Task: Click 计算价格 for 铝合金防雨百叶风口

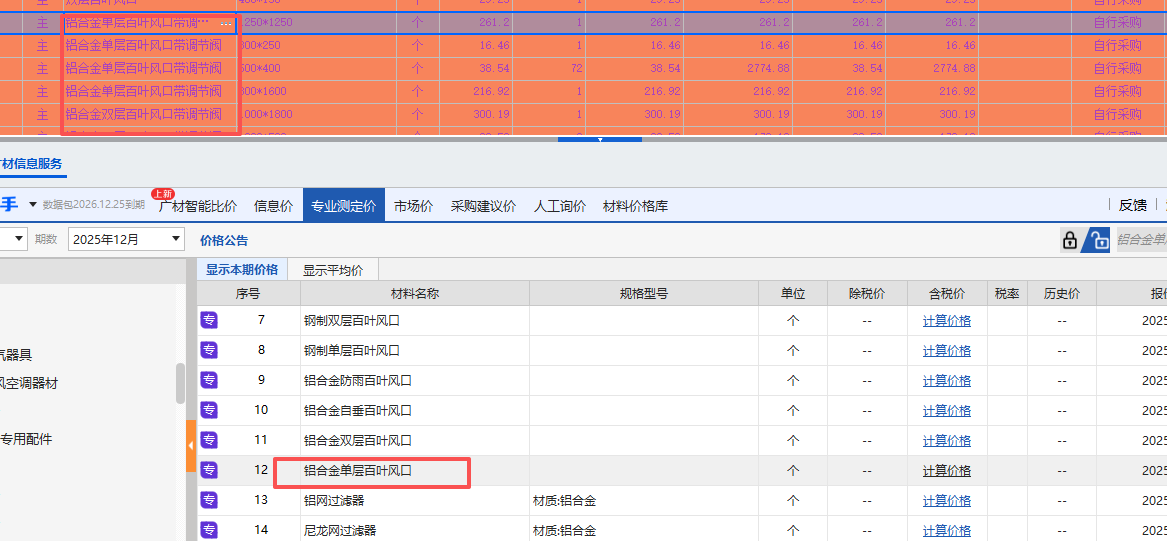Action: tap(947, 380)
